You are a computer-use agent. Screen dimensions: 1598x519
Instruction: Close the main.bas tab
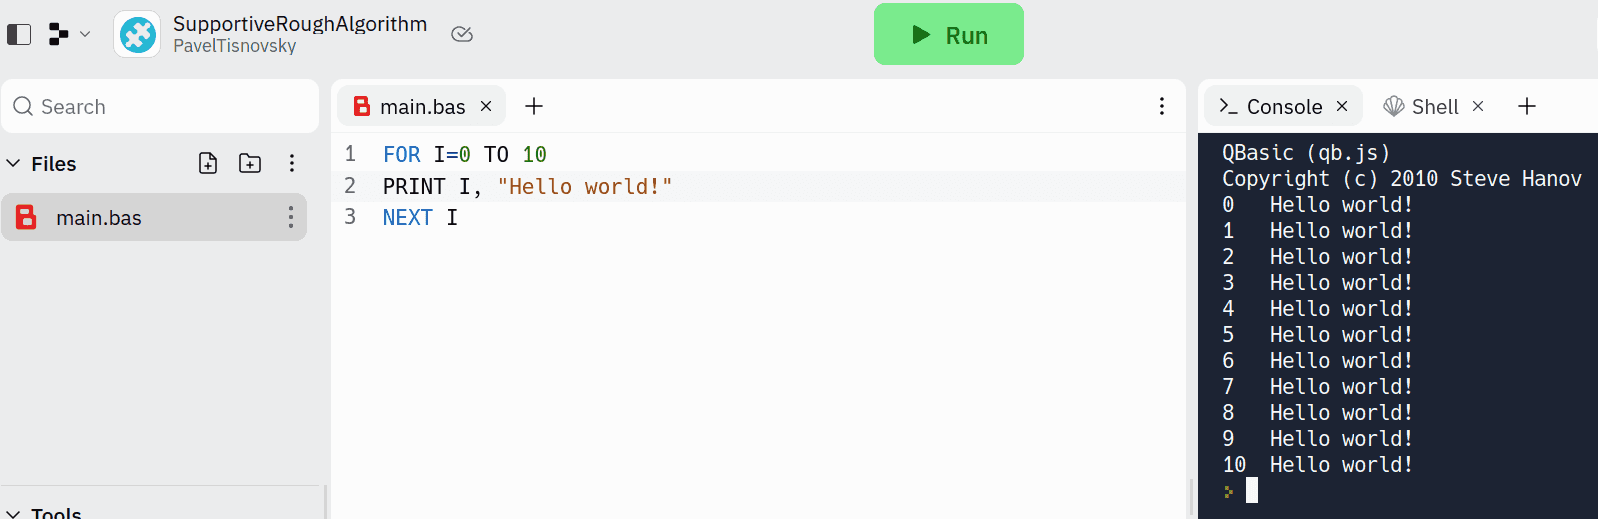486,106
